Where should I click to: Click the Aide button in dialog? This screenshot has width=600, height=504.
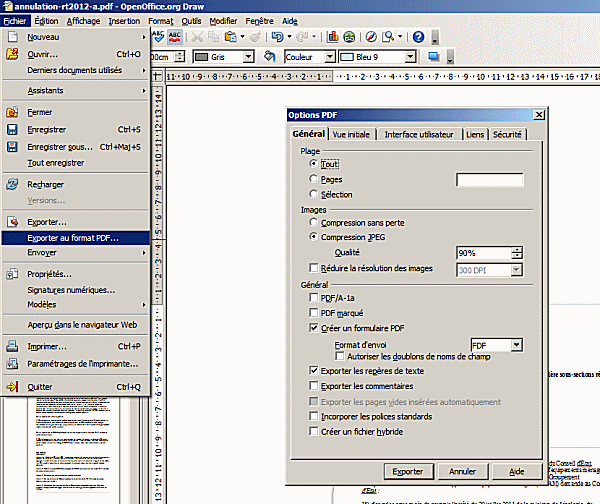[x=517, y=471]
